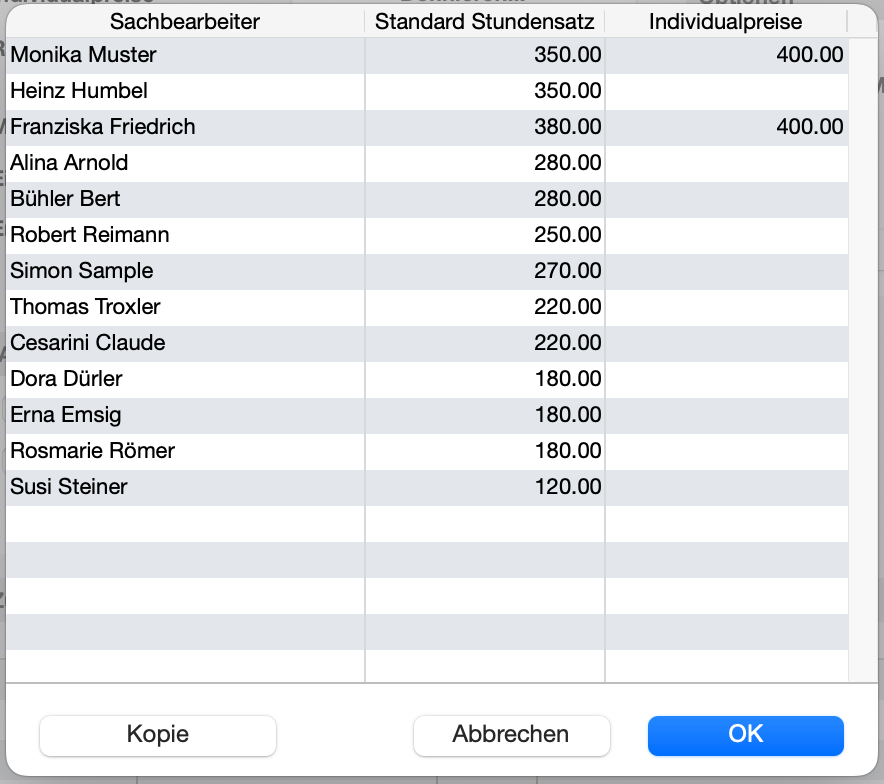Click Bühler Bert's hourly rate 280.00

pyautogui.click(x=567, y=199)
